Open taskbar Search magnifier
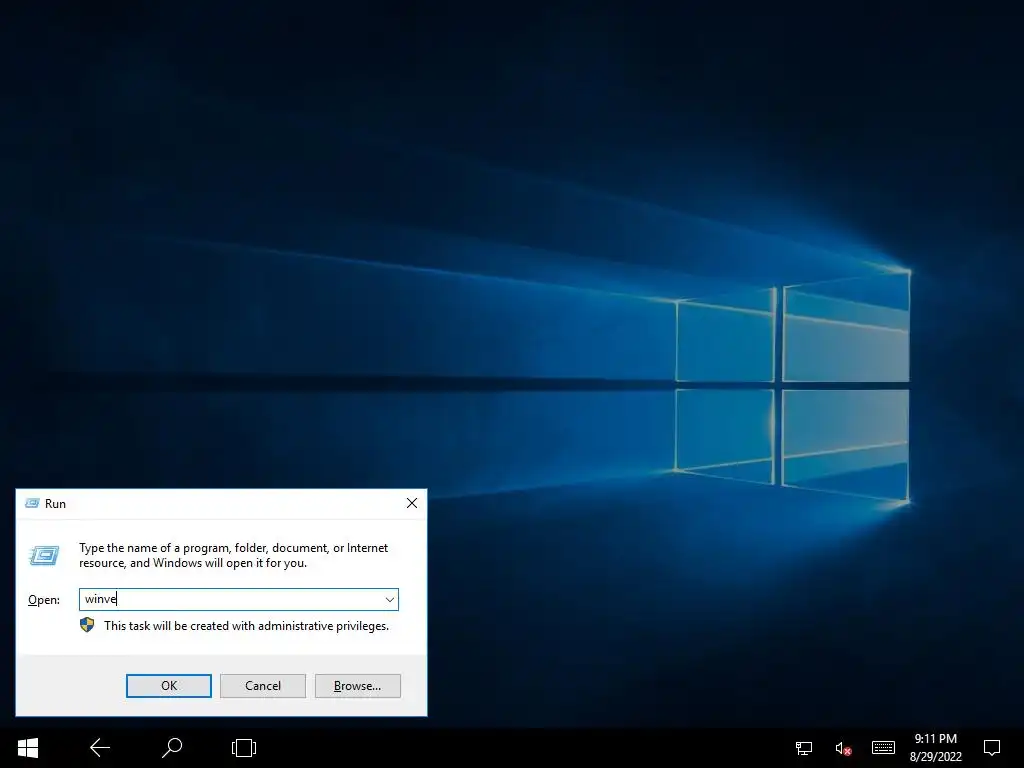 point(172,748)
